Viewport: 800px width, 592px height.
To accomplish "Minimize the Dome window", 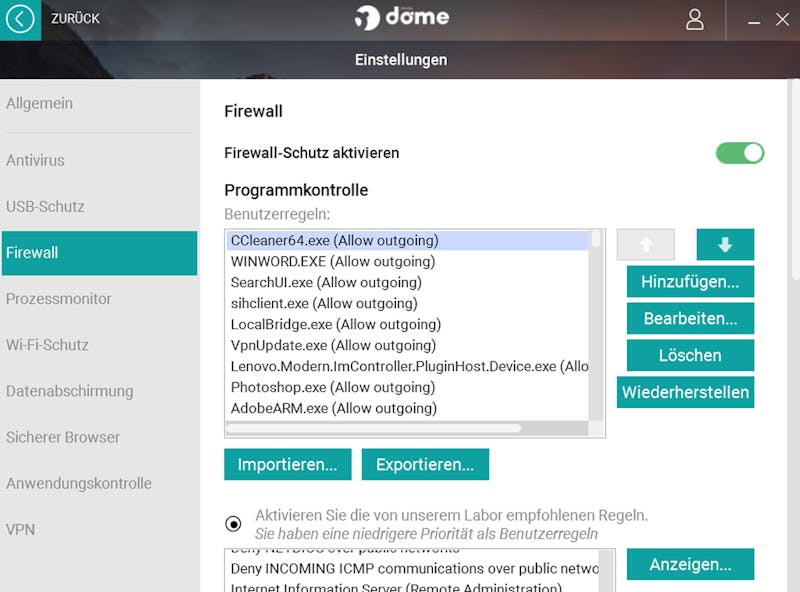I will tap(754, 21).
